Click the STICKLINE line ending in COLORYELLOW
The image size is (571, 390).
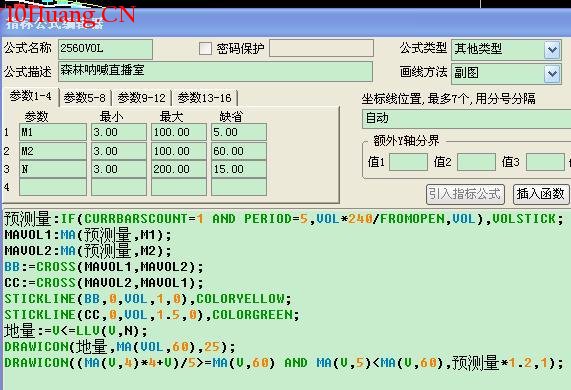pos(148,299)
